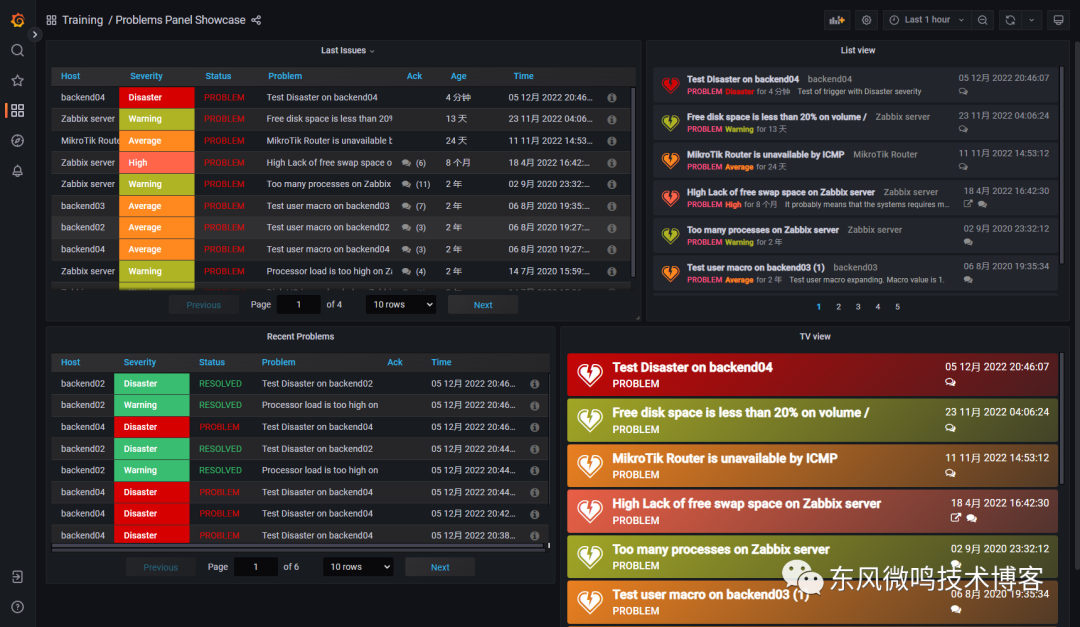Click the dashboard grid icon beside Training
Viewport: 1080px width, 627px height.
[x=51, y=20]
